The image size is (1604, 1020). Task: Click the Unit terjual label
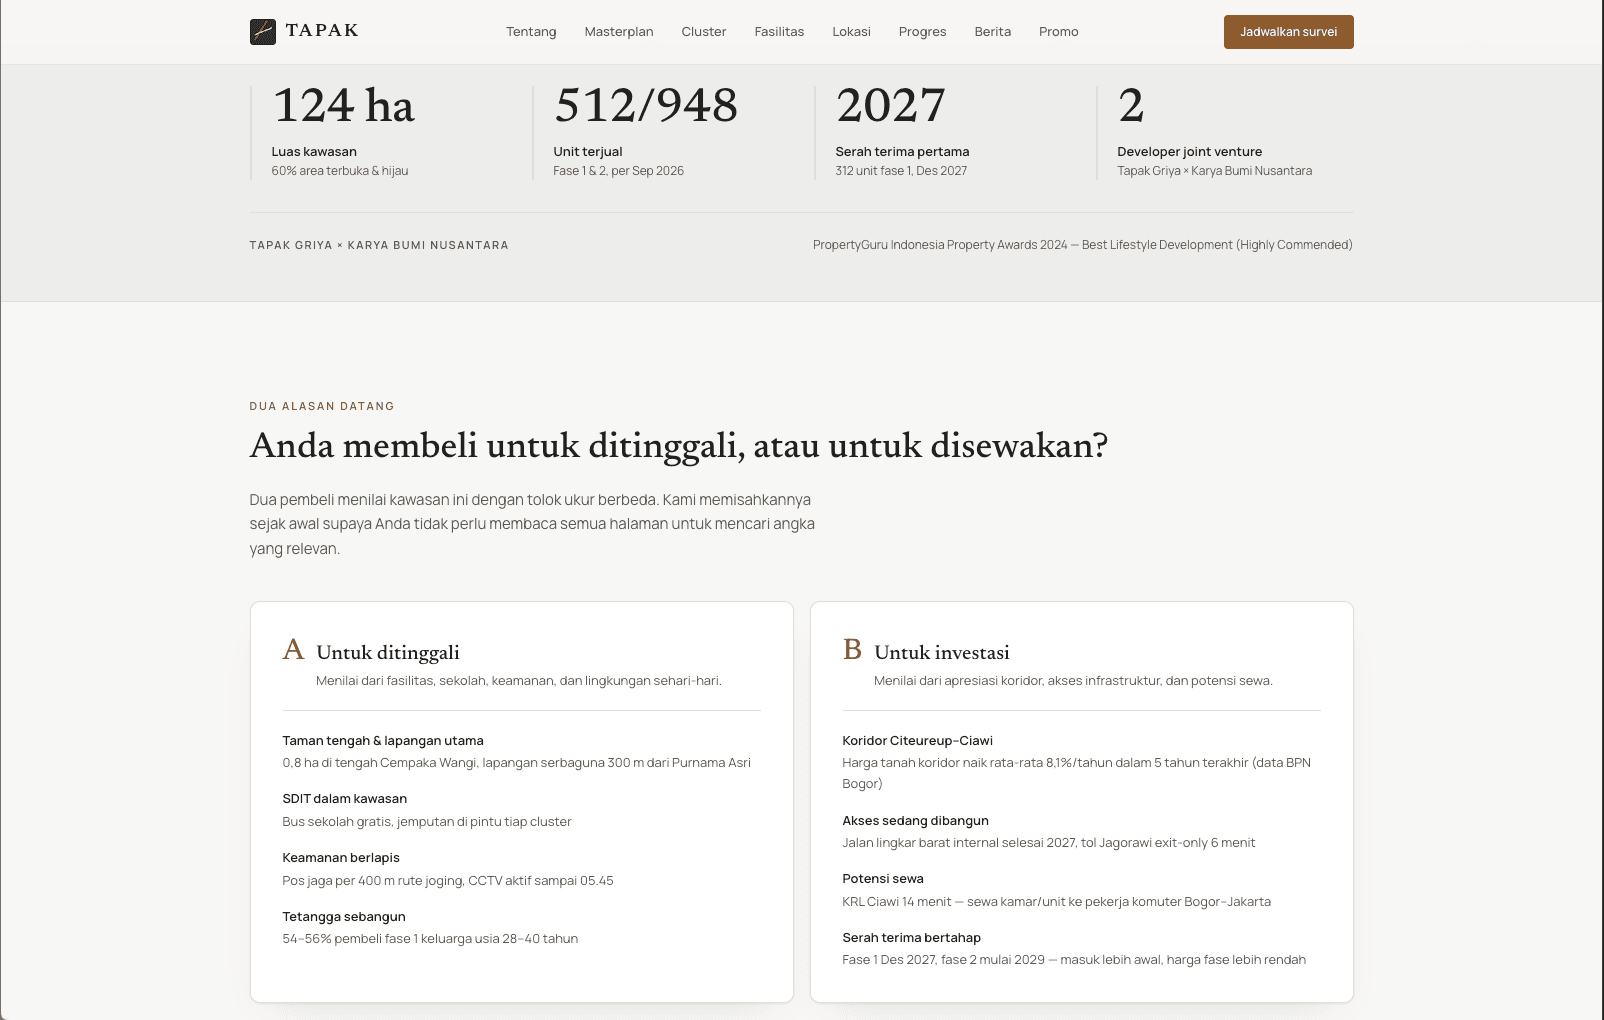point(588,152)
